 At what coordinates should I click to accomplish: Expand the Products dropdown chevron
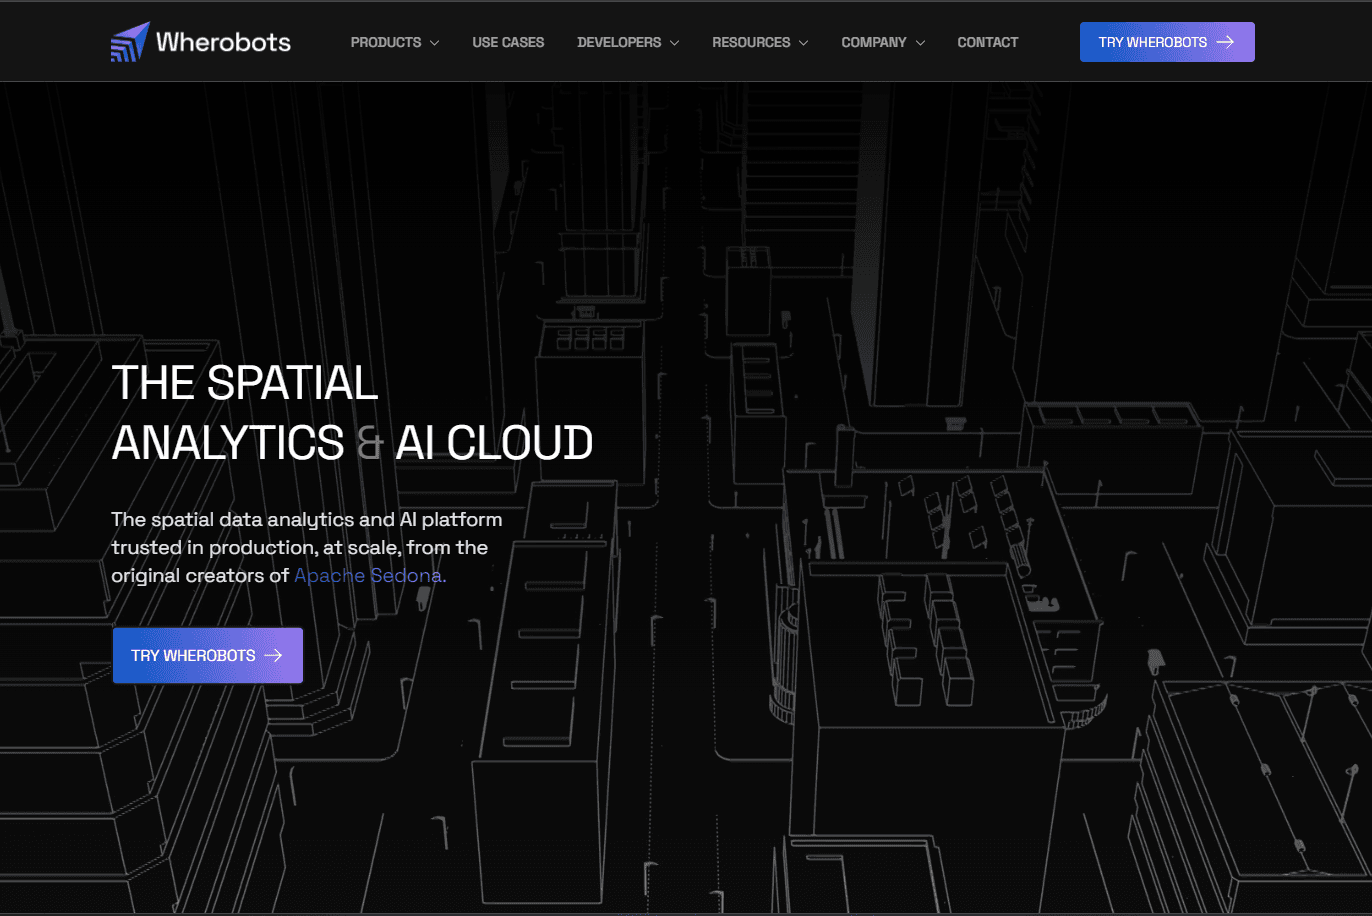434,43
